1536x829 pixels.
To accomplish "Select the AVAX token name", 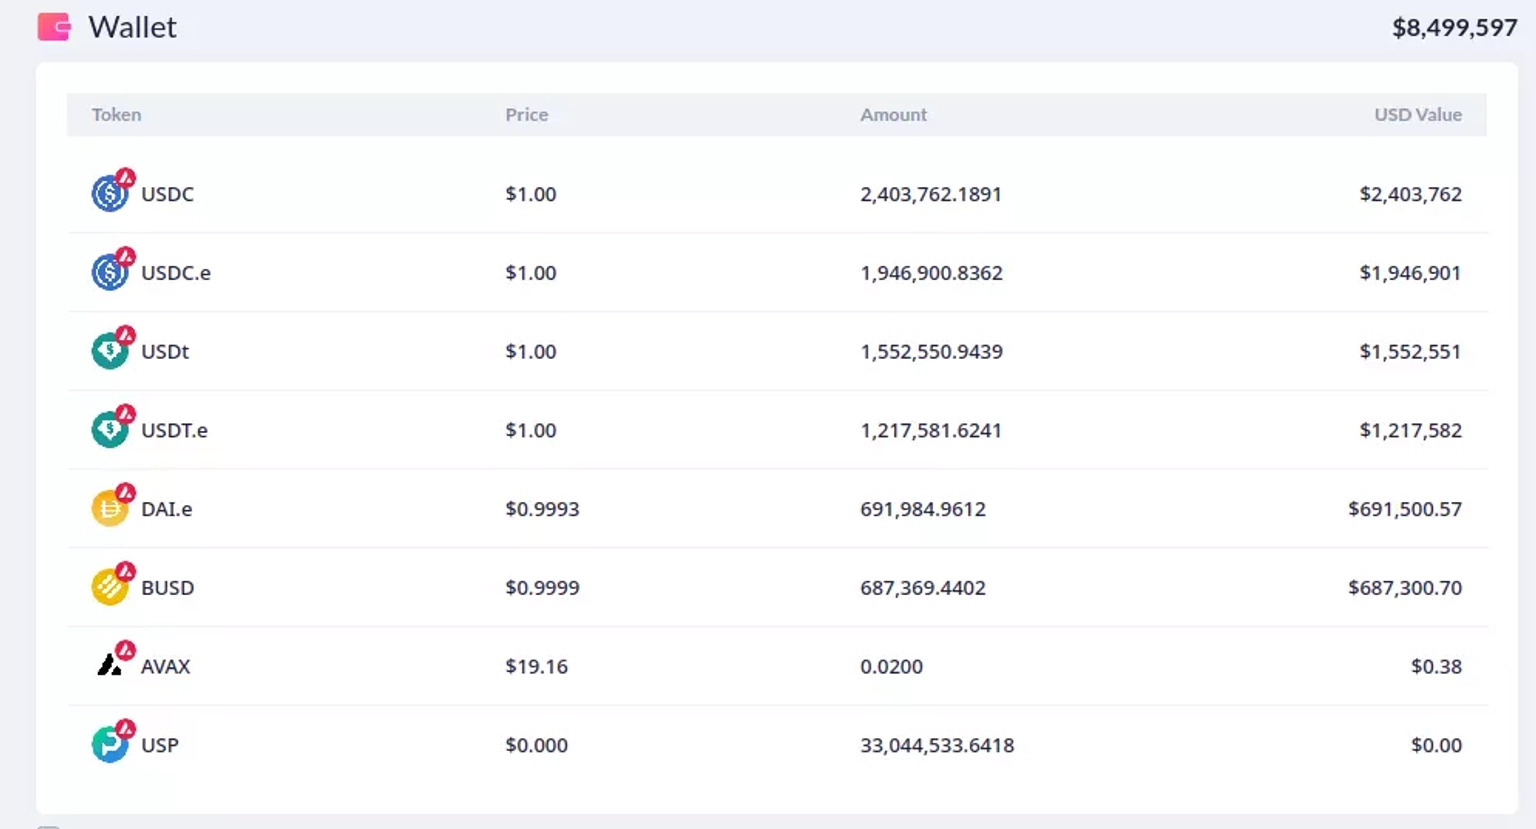I will [165, 667].
